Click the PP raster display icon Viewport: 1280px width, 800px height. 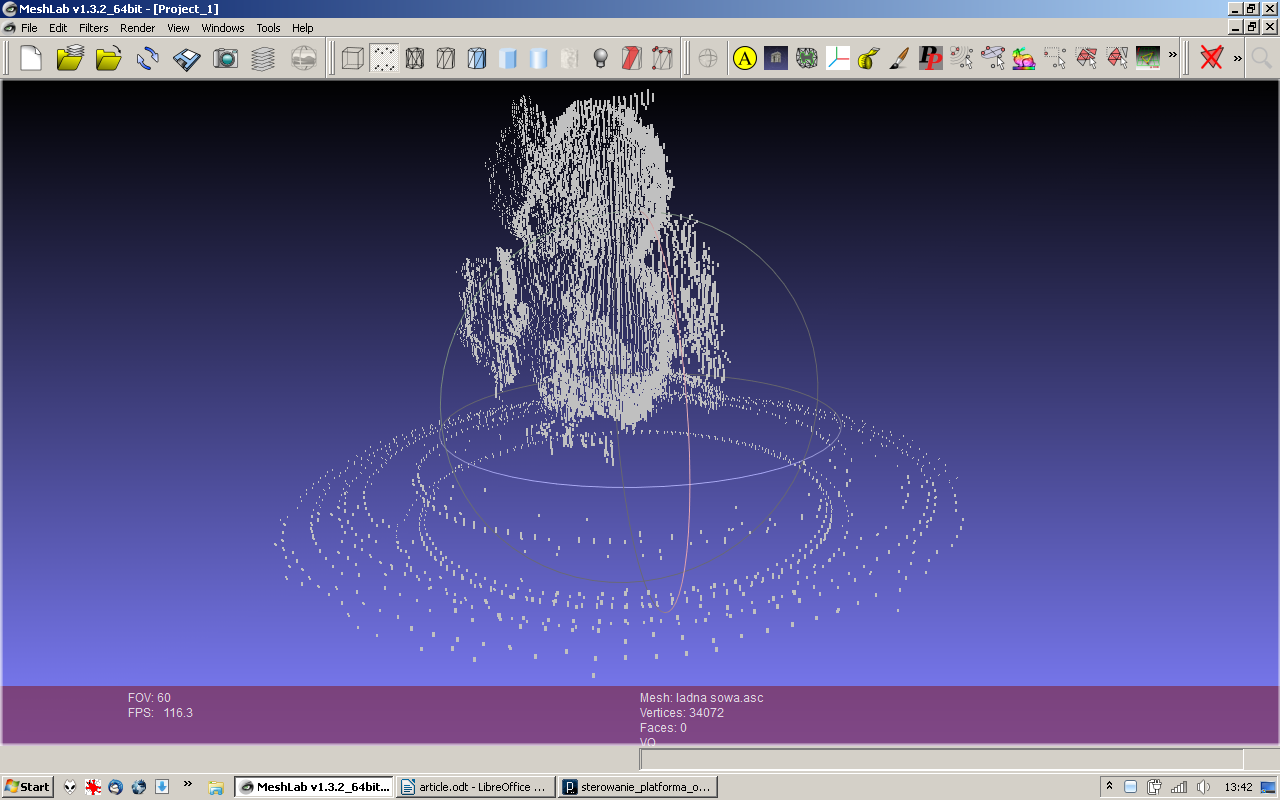(x=930, y=58)
